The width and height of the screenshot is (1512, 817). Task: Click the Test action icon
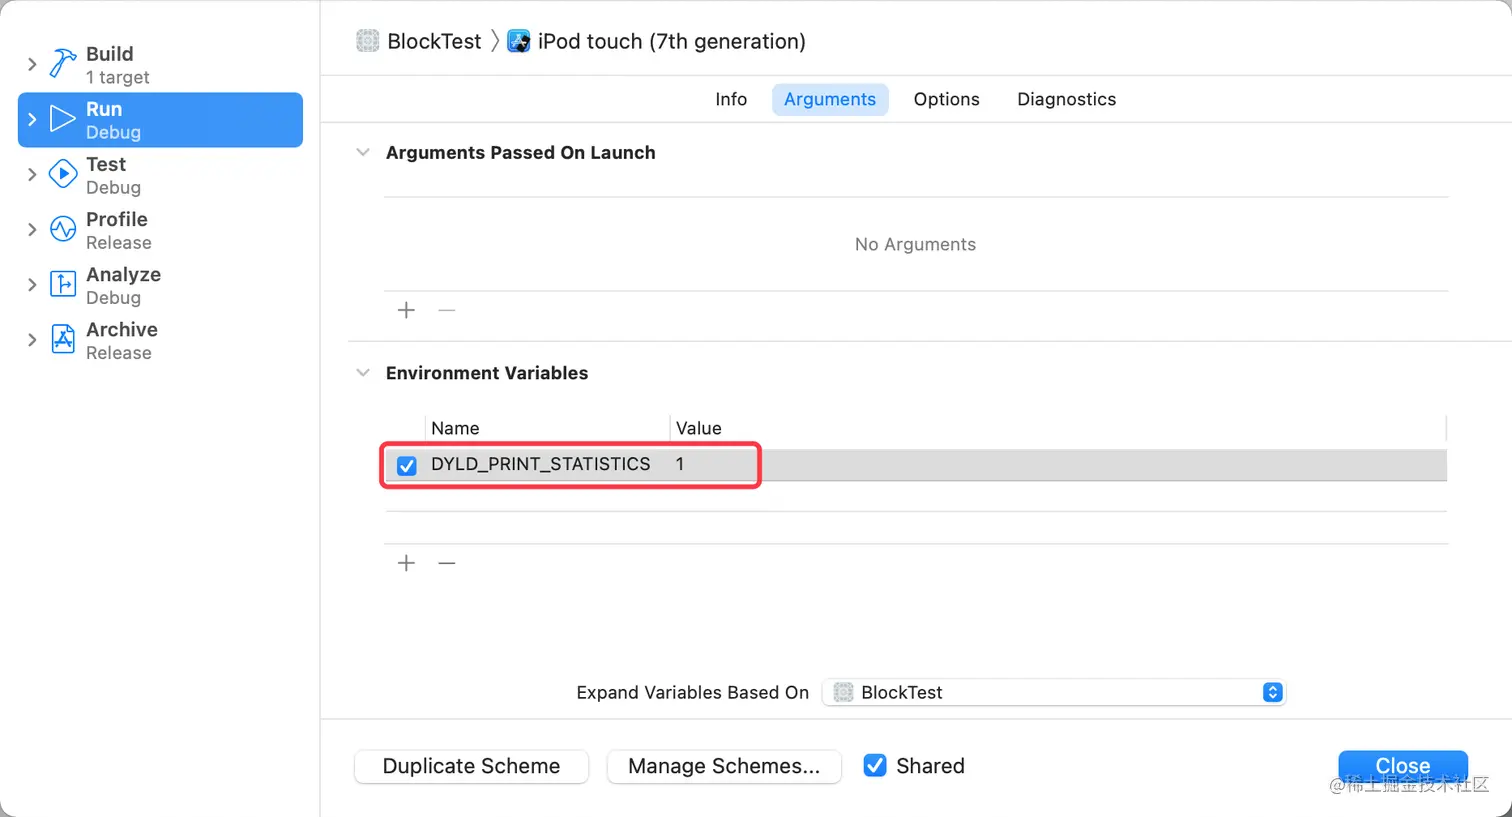click(63, 175)
